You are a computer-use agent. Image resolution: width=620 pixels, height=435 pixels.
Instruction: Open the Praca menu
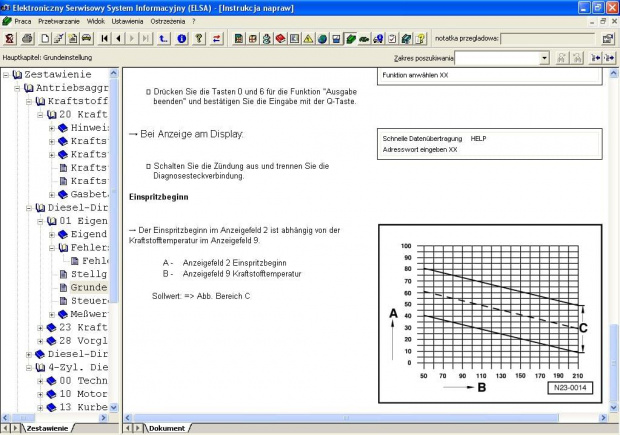pos(23,21)
